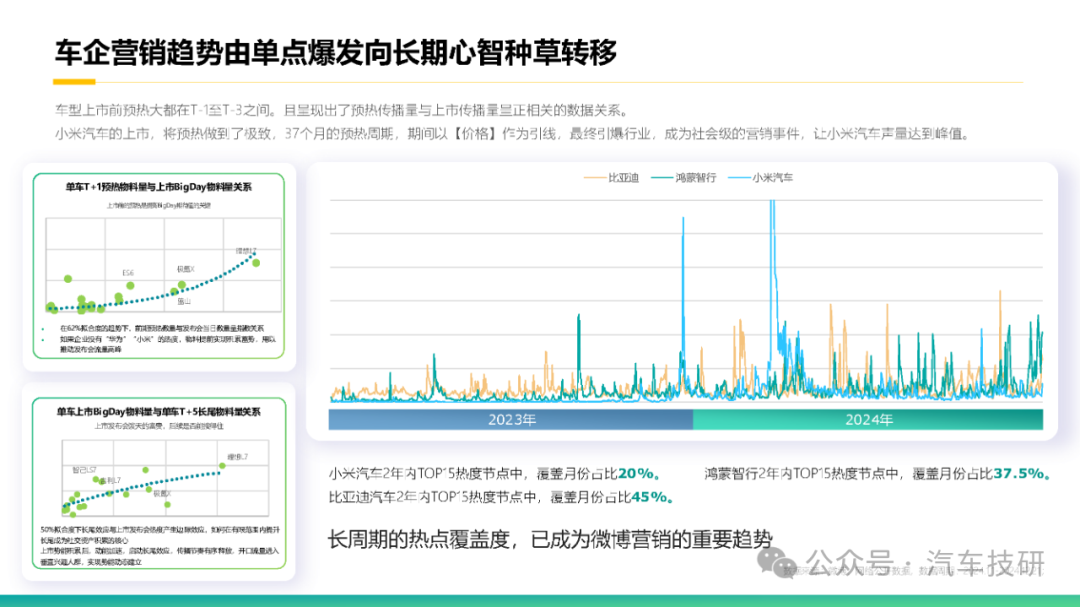Click the 小米汽车 legend entry

click(x=760, y=178)
